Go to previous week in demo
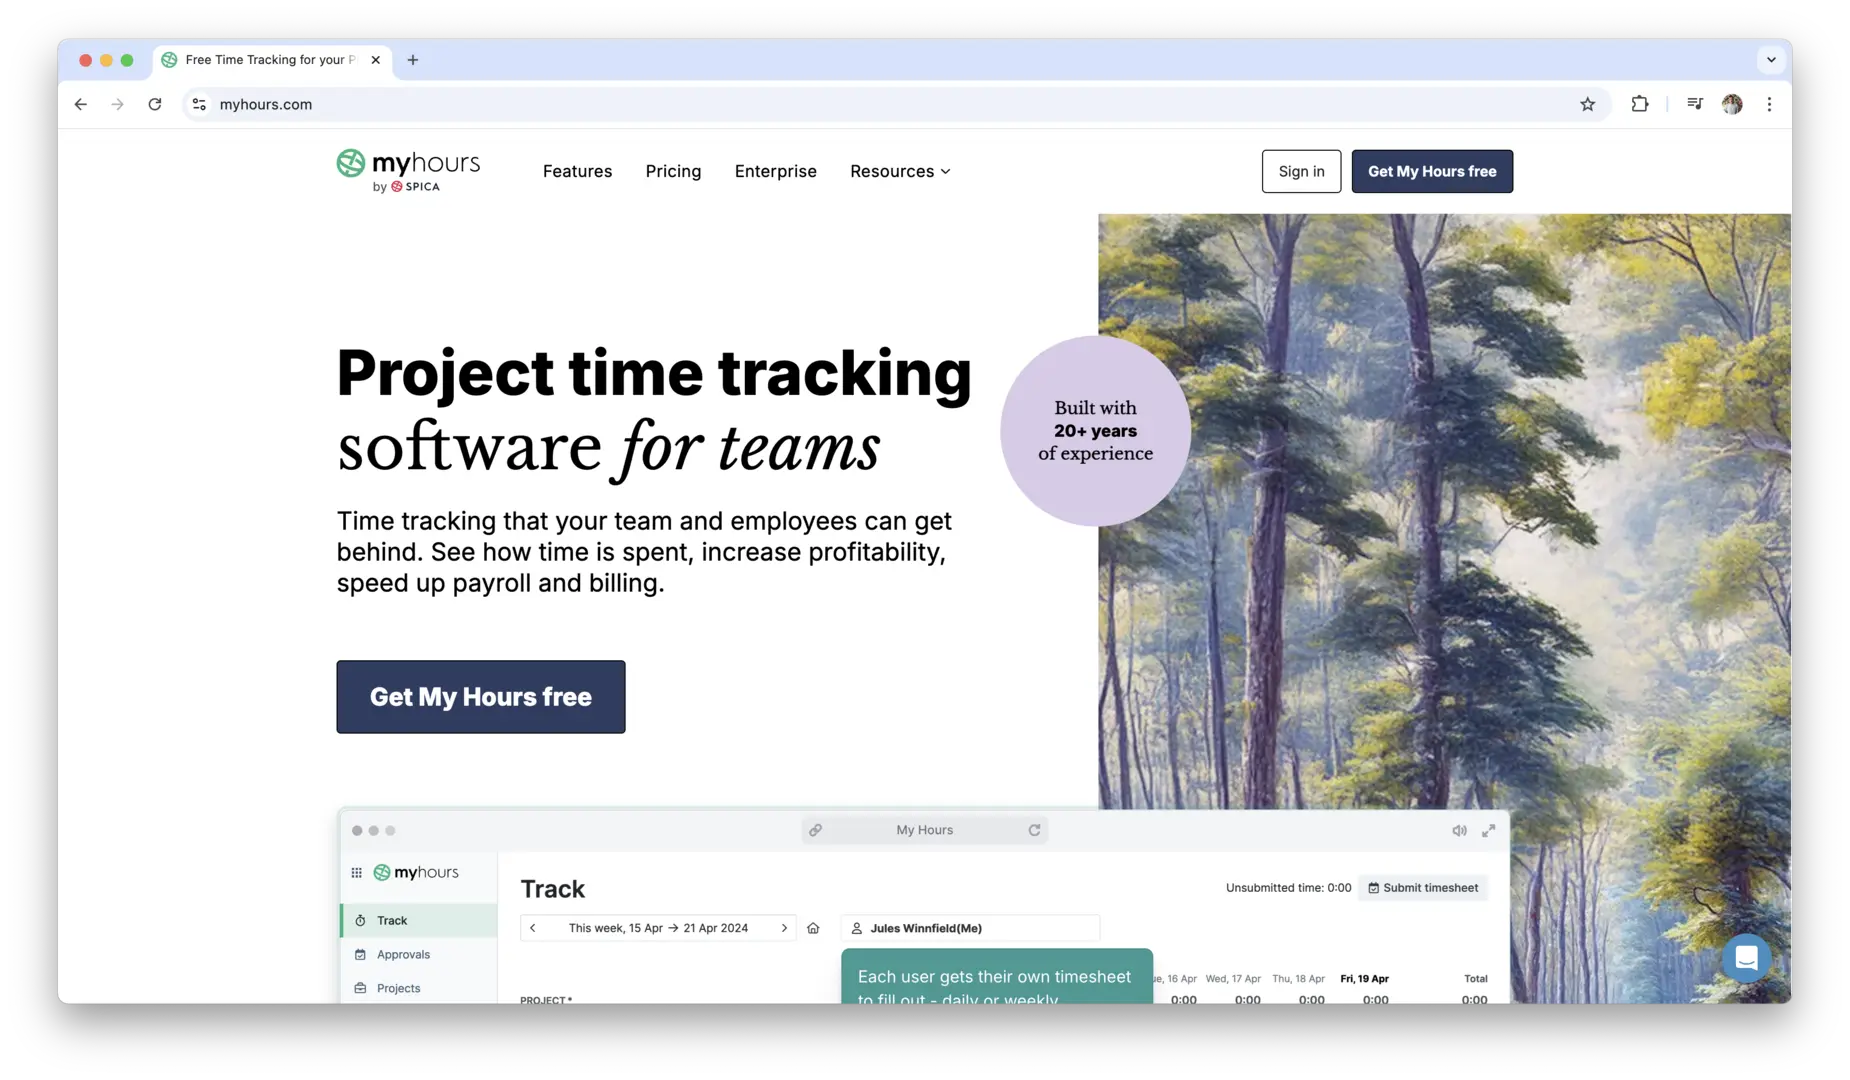 coord(533,928)
